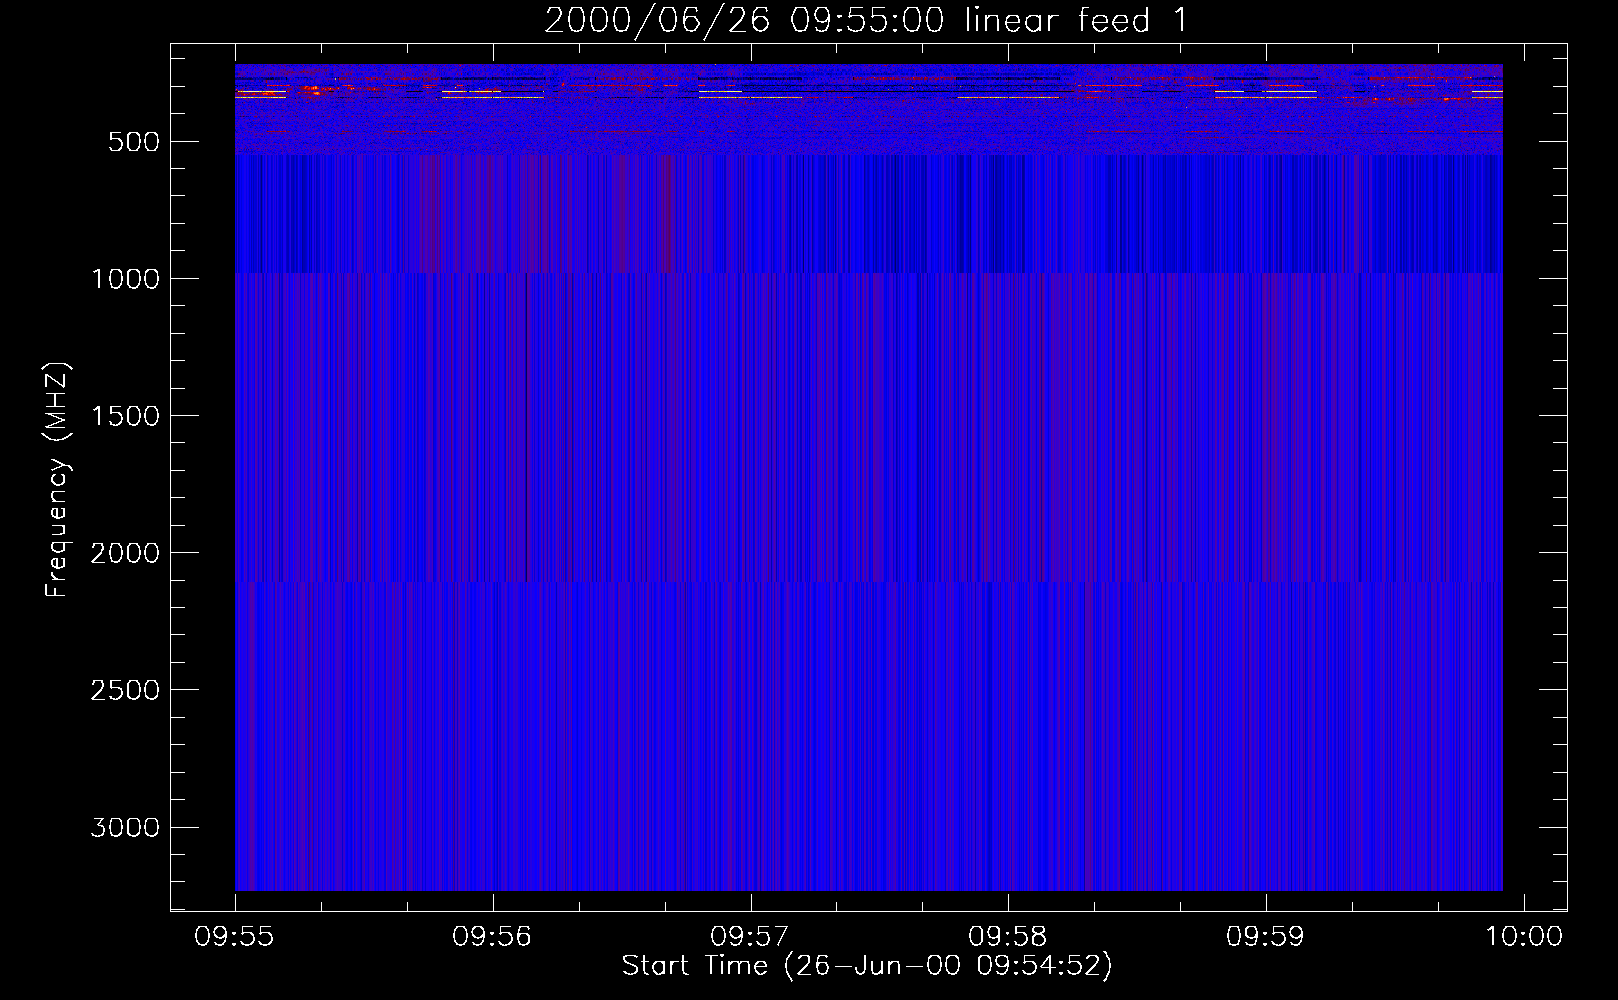The width and height of the screenshot is (1618, 1000).
Task: Click the 'Start Time (26-Jun-00 09:54:52)' label
Action: pos(867,966)
